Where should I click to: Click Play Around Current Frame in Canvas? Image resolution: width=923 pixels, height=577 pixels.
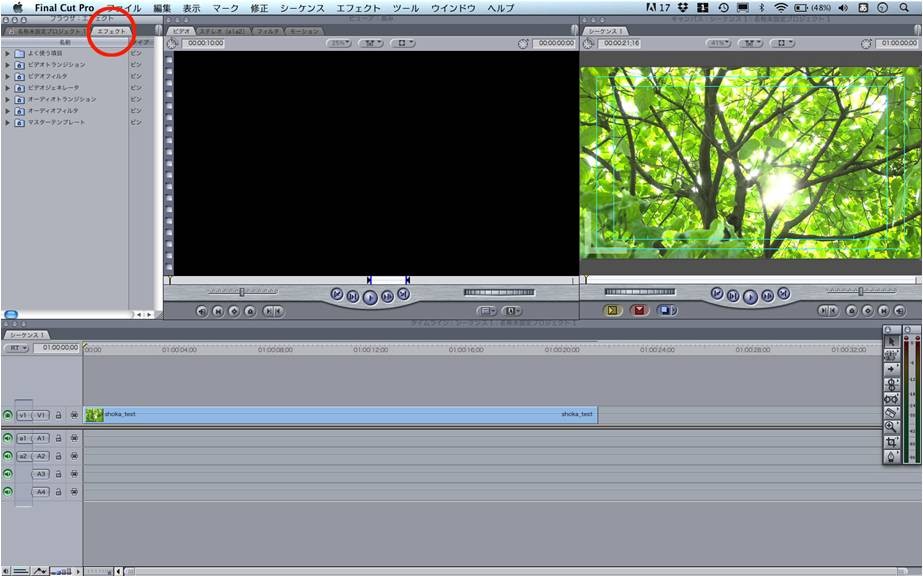point(768,296)
